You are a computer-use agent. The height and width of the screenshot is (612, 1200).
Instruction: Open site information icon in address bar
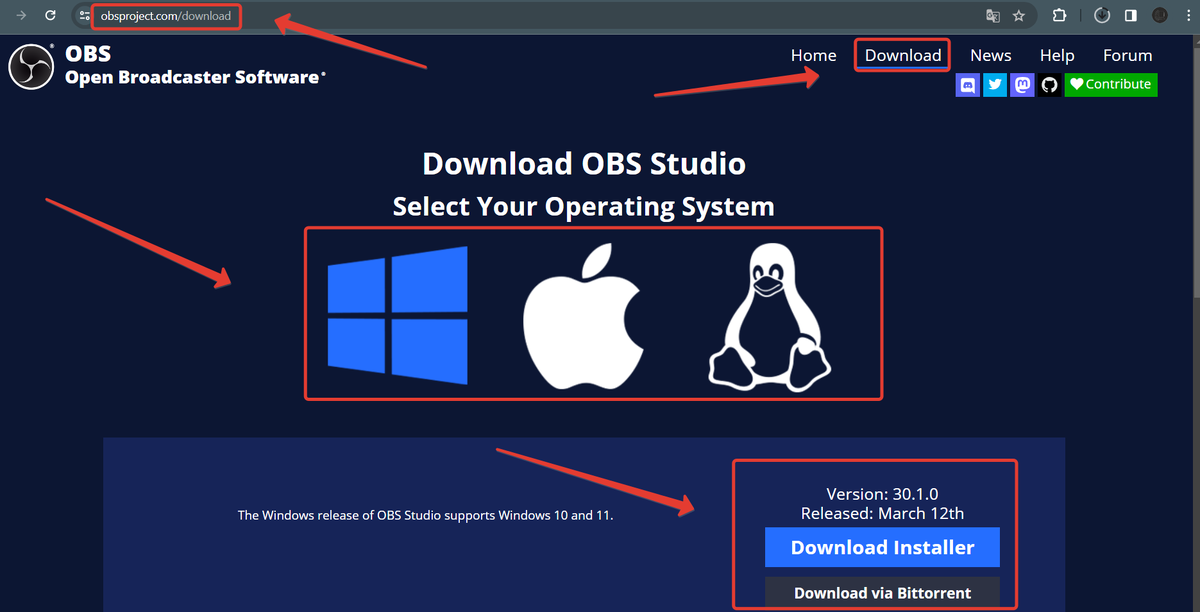(x=85, y=16)
